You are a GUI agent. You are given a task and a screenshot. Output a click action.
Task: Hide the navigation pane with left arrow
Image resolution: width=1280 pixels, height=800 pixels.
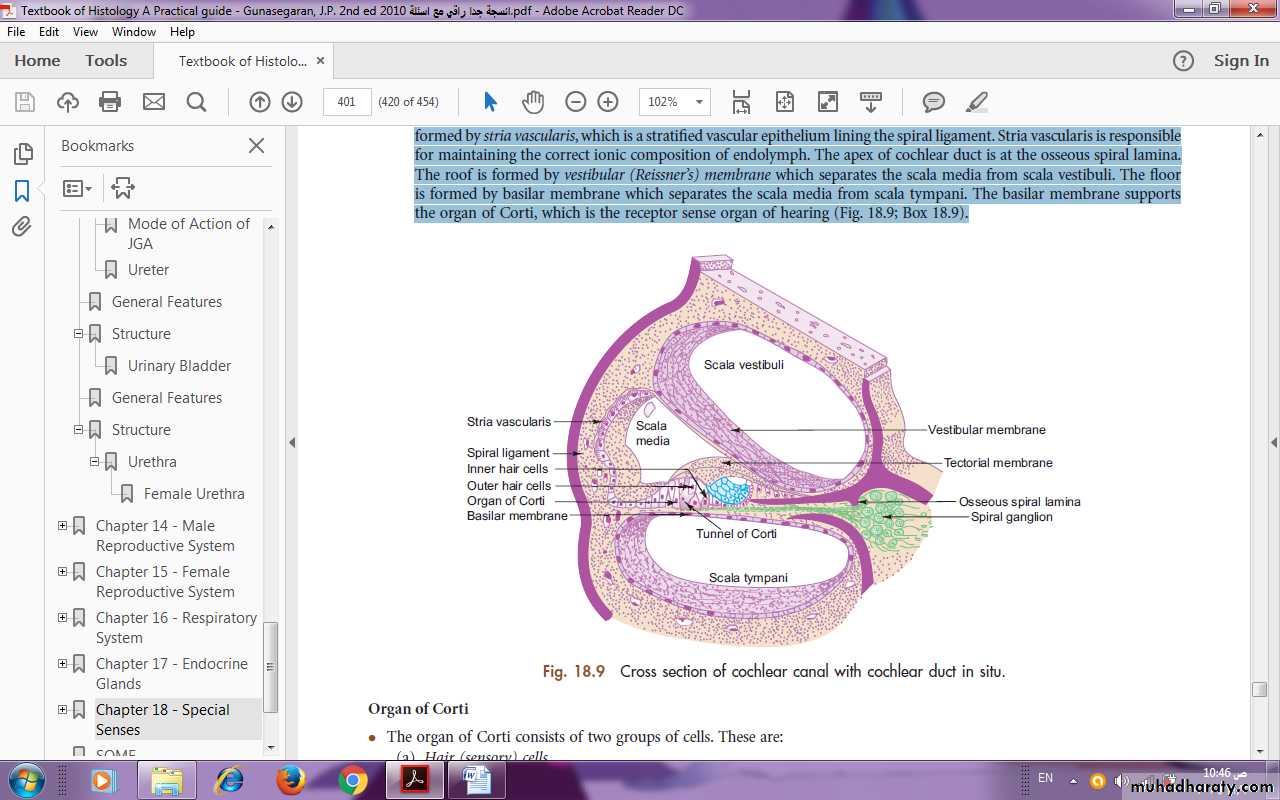(x=291, y=442)
